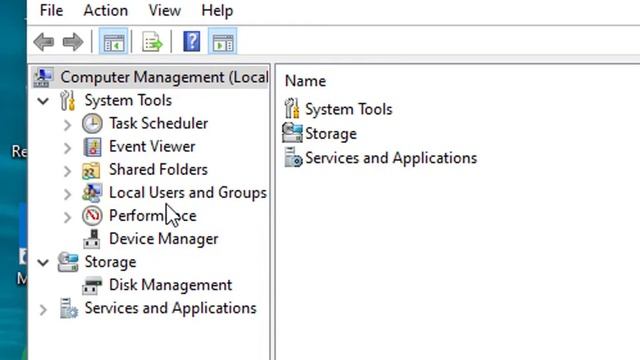Open the Help menu
Viewport: 640px width, 360px height.
(217, 10)
